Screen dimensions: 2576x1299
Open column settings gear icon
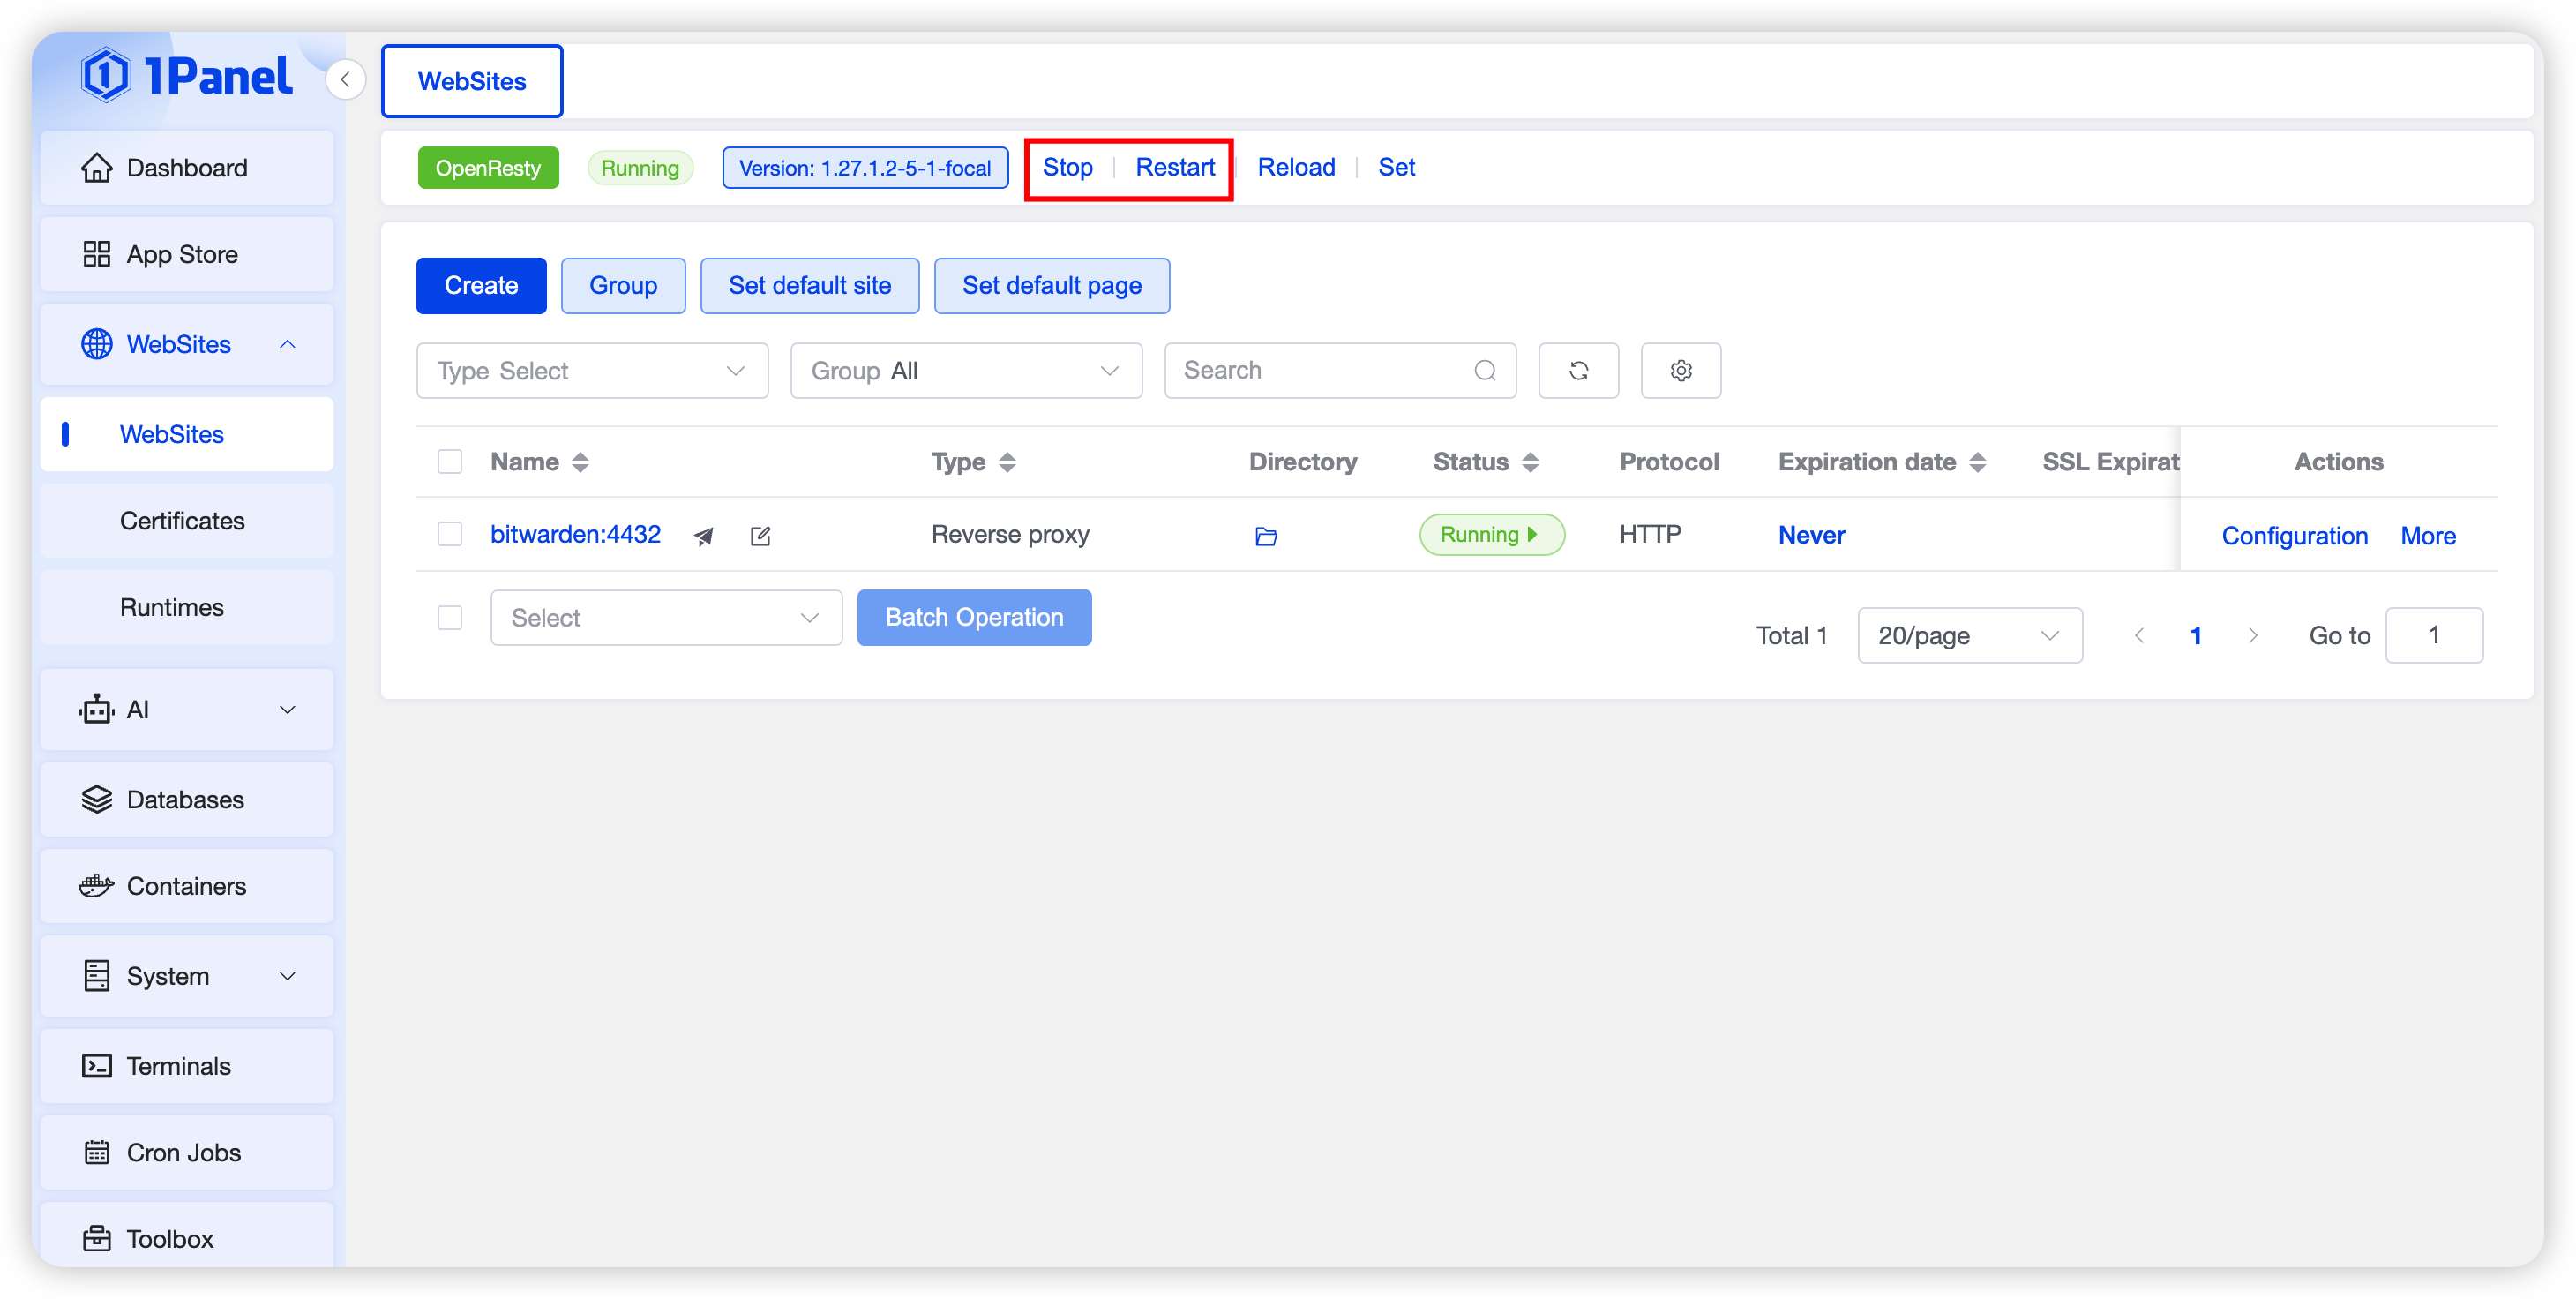1680,371
